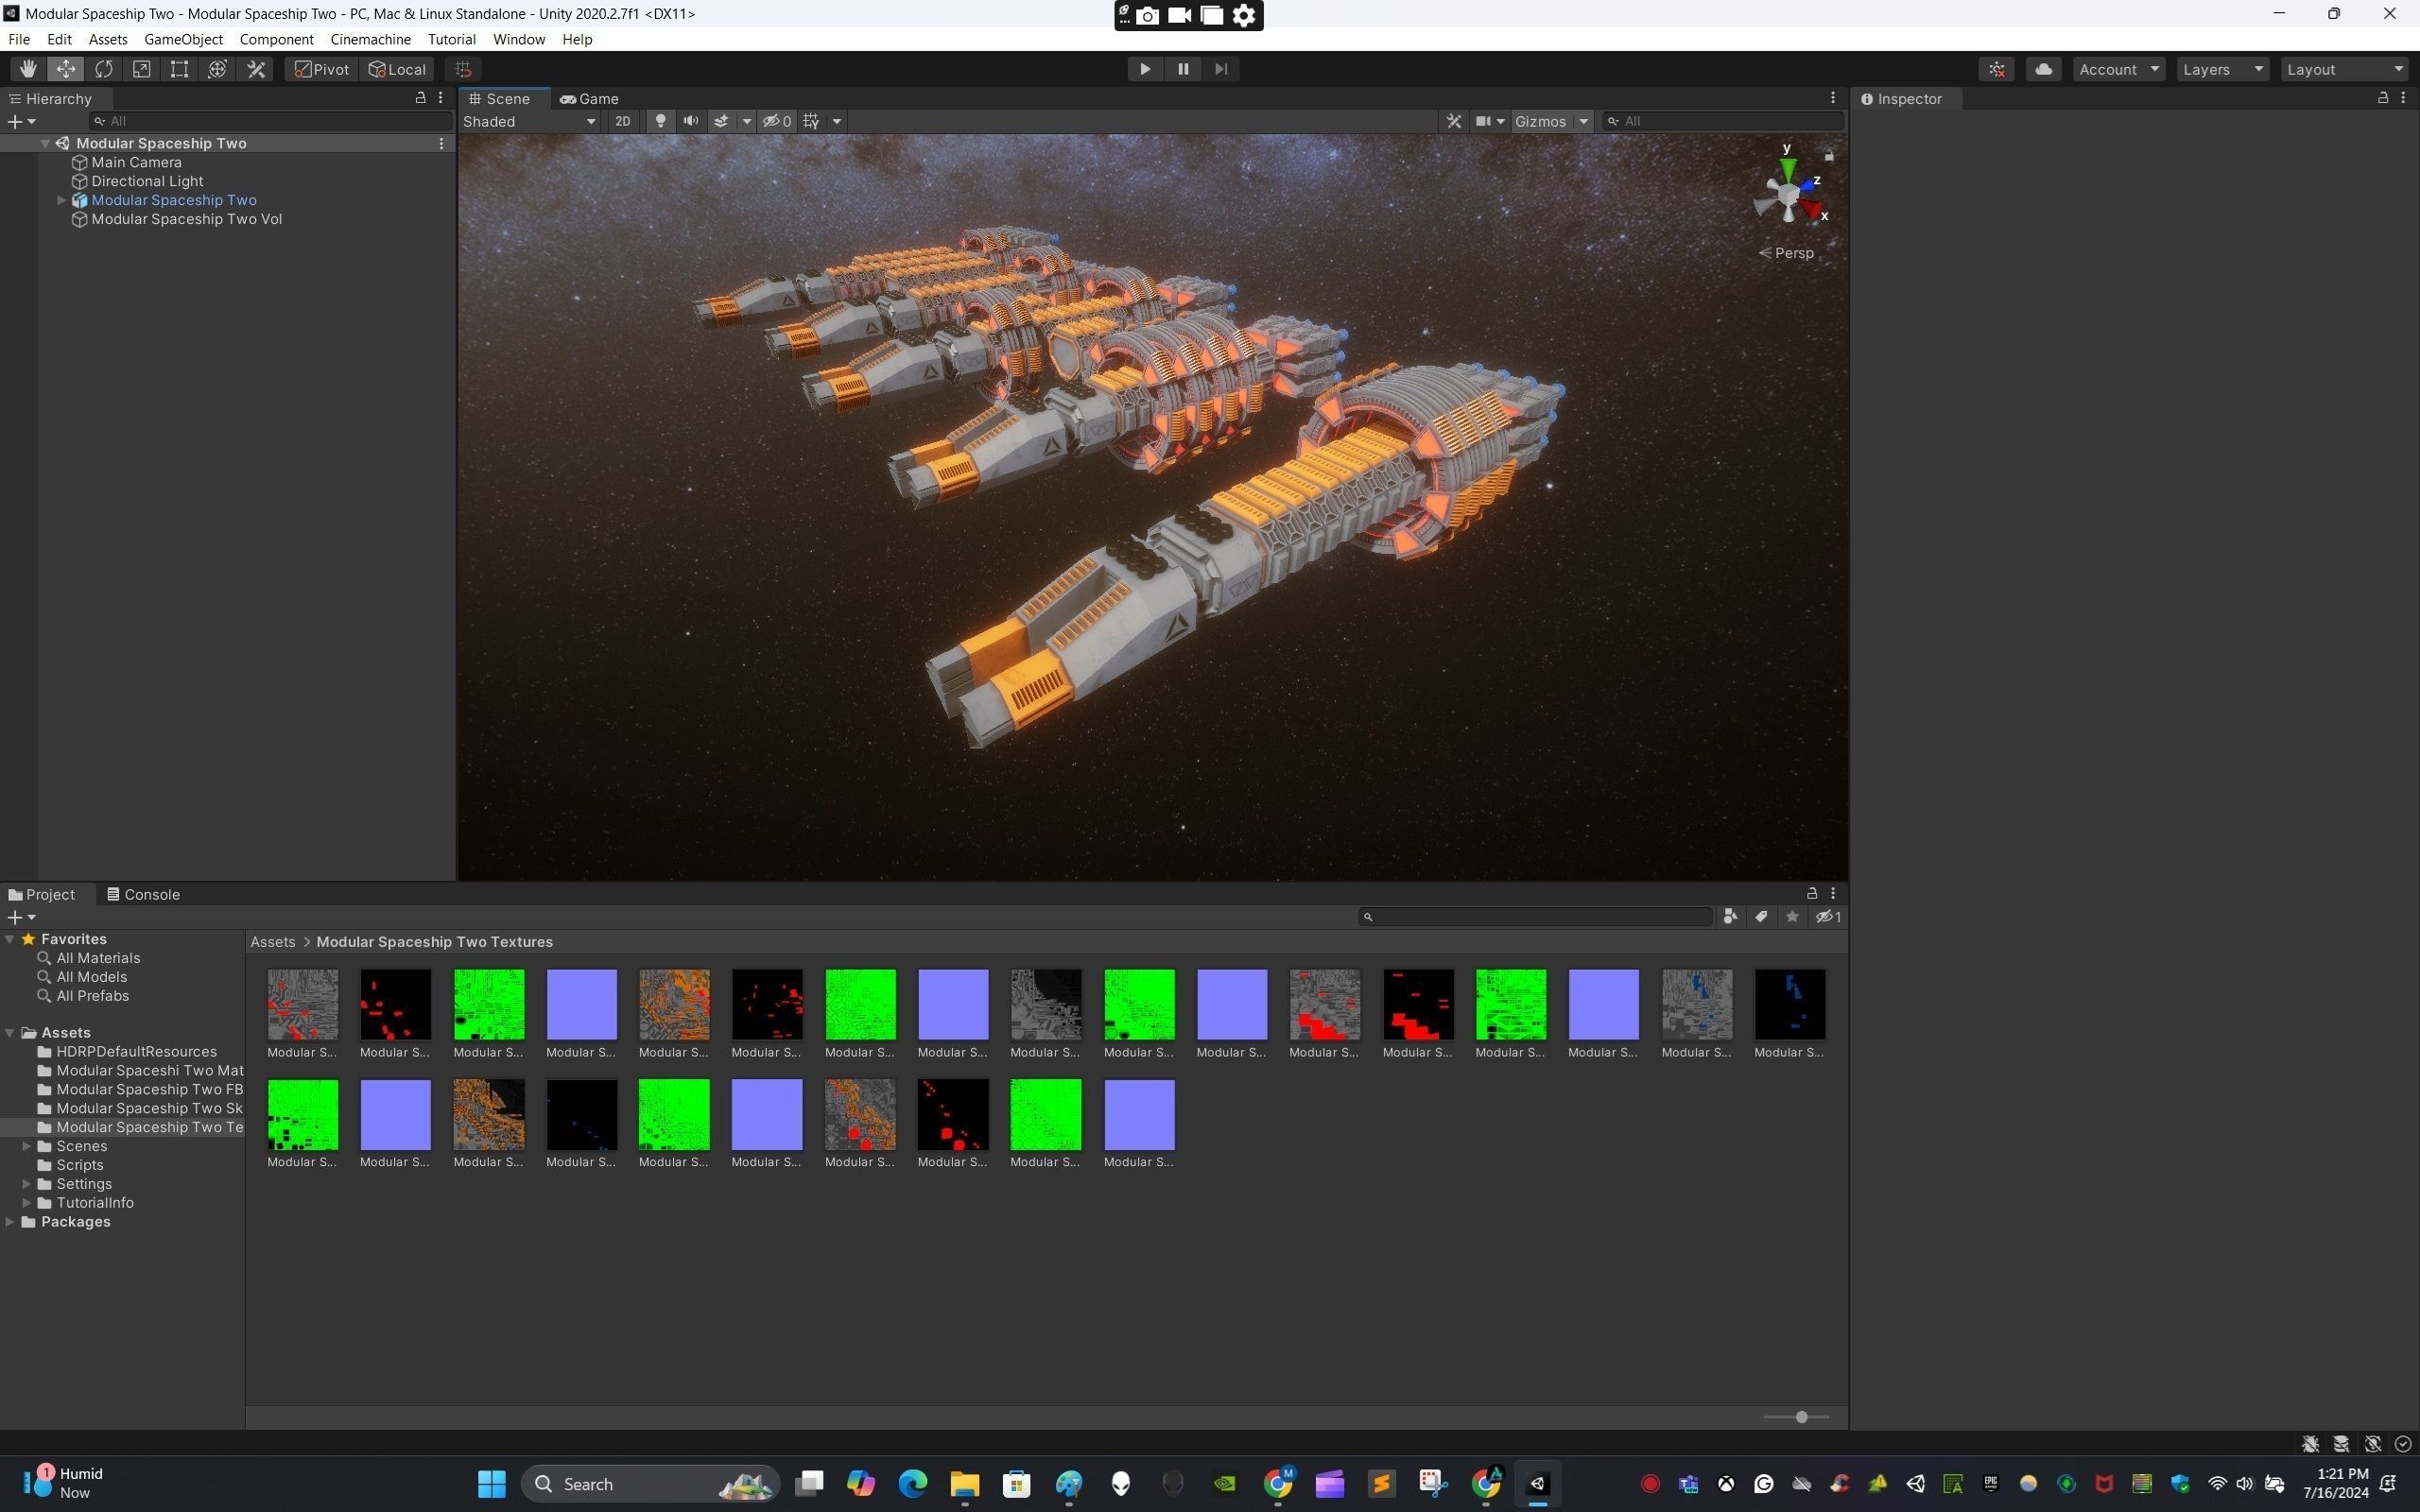Open Windows Start menu

(491, 1484)
